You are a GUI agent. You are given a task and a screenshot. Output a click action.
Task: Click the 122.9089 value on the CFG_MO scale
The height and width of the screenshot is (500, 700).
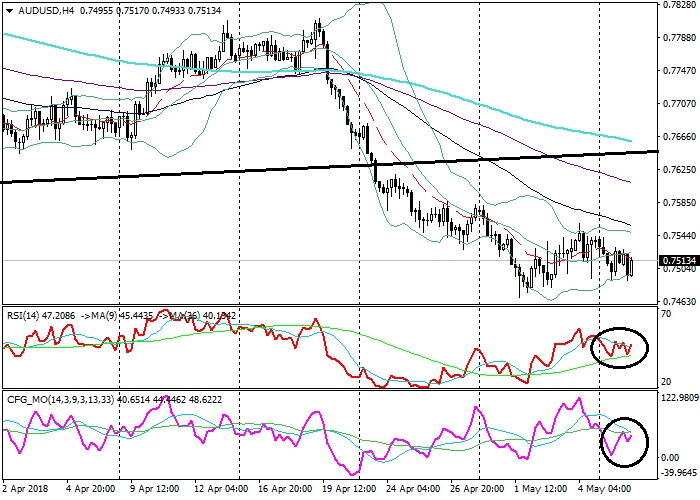tap(678, 399)
